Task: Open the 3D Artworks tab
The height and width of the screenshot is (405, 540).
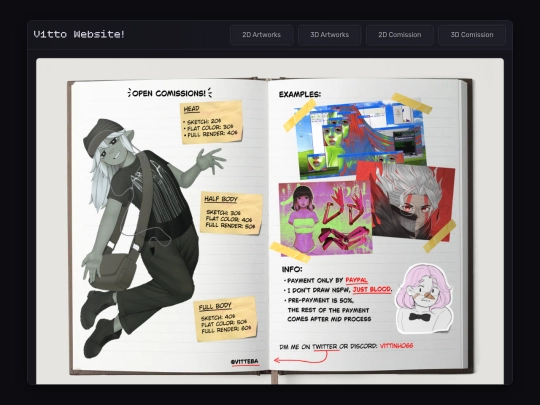Action: tap(330, 35)
